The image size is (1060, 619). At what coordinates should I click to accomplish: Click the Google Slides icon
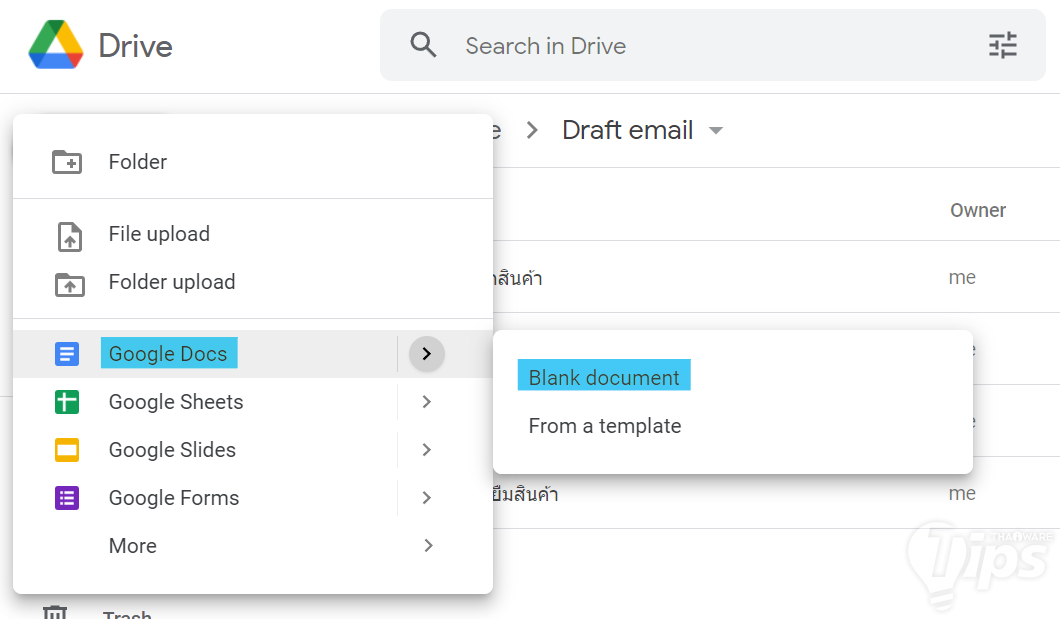coord(67,450)
